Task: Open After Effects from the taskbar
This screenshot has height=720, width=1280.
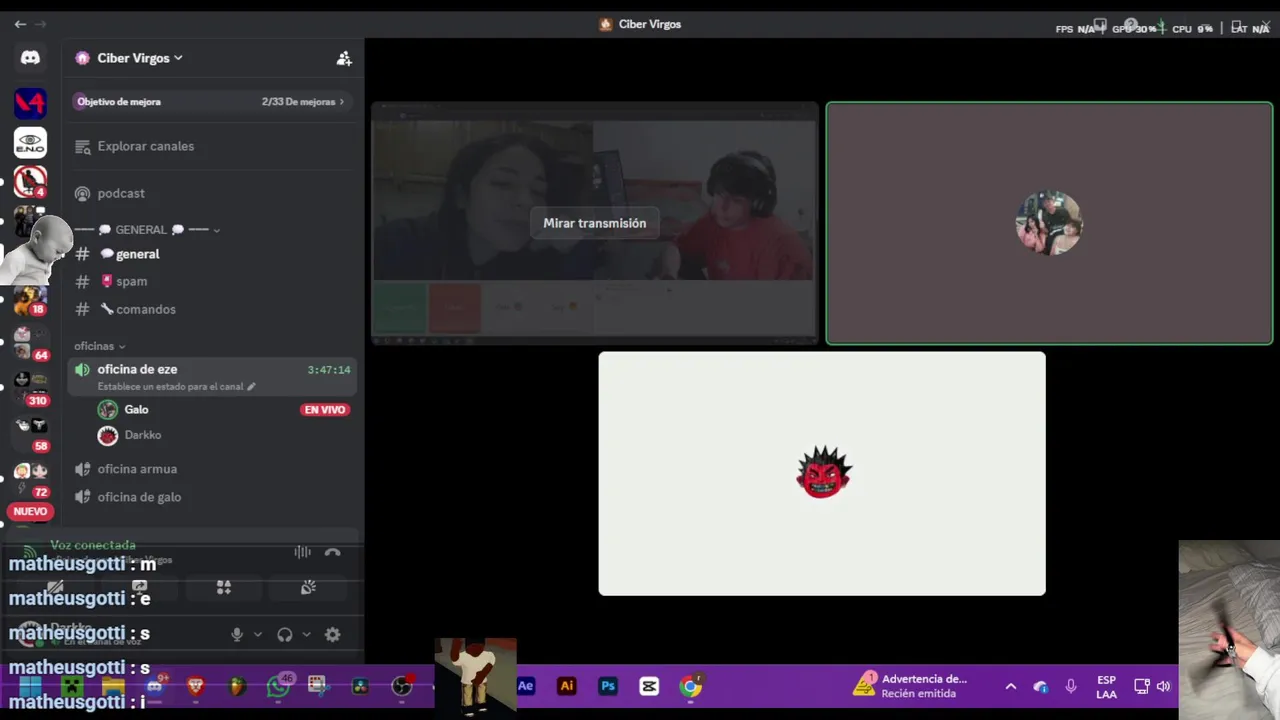Action: (526, 686)
